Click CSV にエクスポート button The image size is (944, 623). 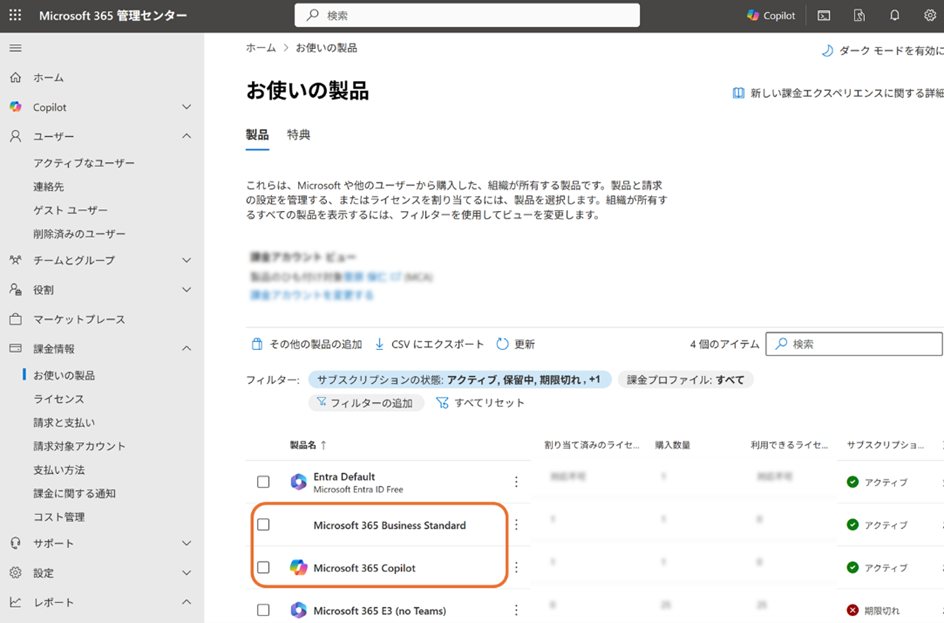(429, 344)
